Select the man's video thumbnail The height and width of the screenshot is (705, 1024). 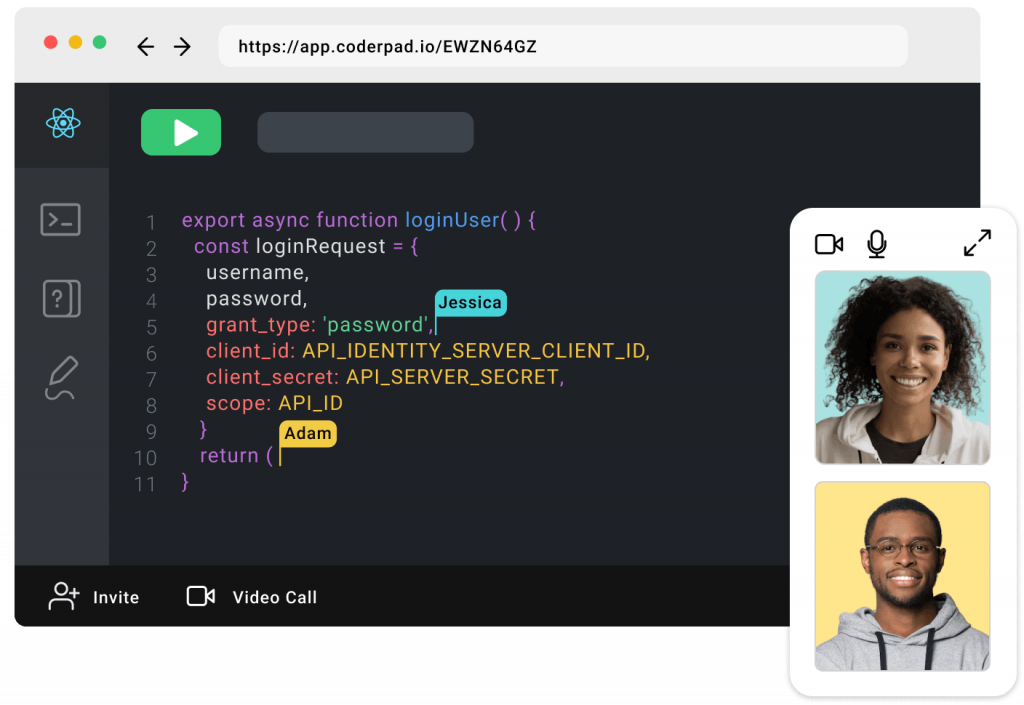tap(902, 576)
